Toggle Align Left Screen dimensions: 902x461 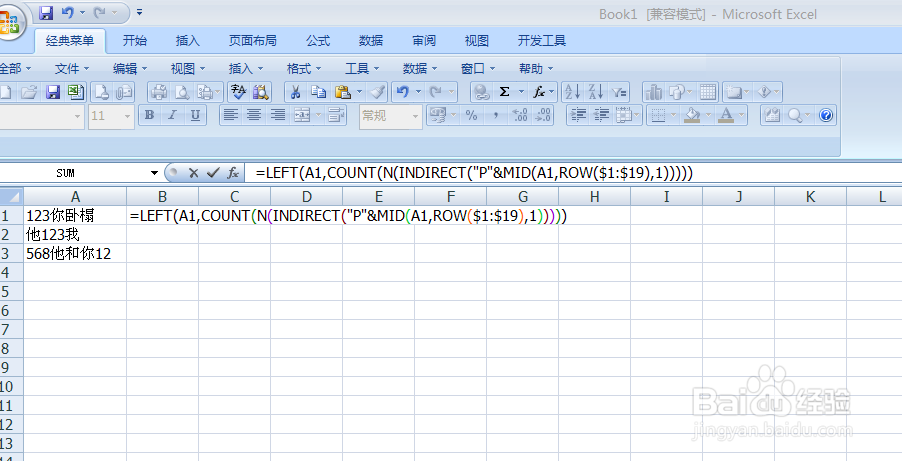231,116
